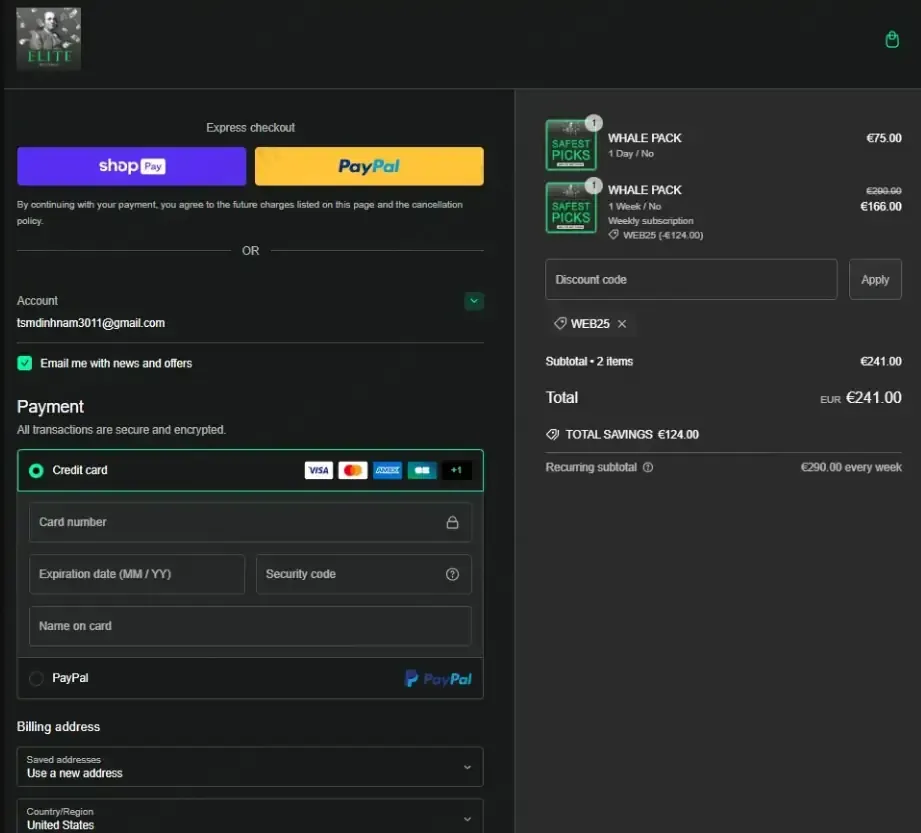Screen dimensions: 921x833
Task: Remove the WEB25 discount code
Action: [622, 324]
